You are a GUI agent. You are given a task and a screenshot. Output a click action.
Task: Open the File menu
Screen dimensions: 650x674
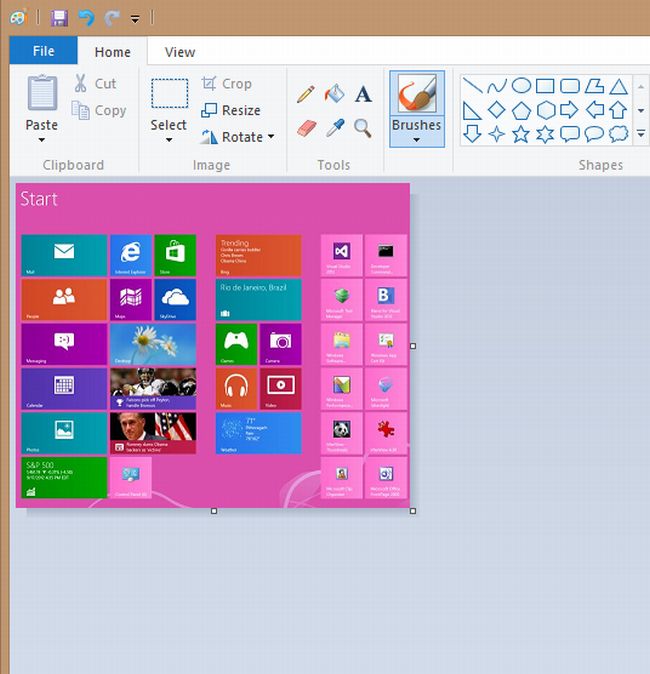click(43, 51)
